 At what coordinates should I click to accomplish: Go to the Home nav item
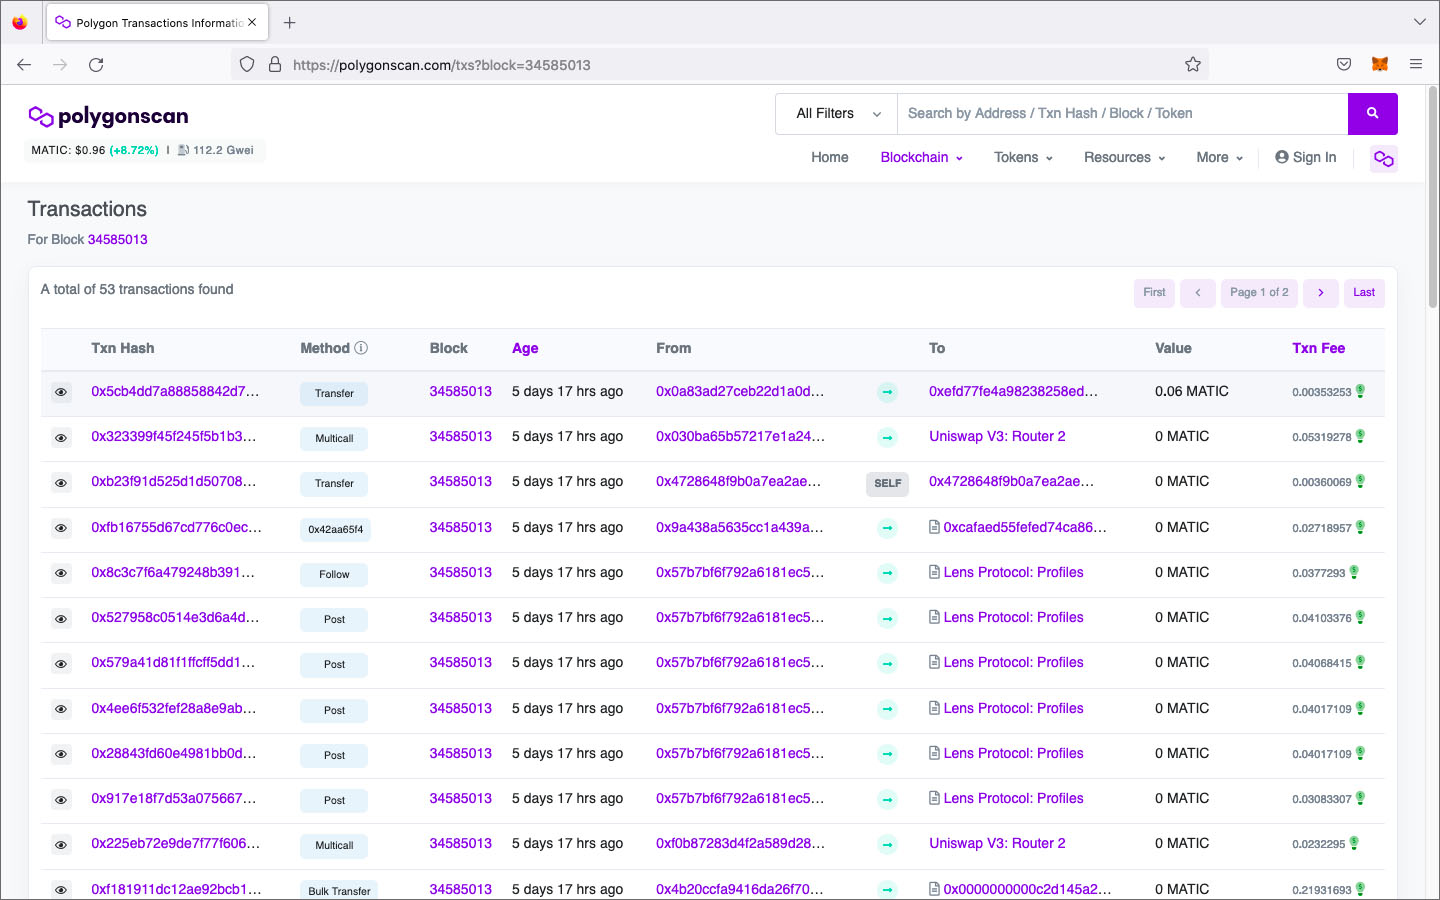point(829,157)
